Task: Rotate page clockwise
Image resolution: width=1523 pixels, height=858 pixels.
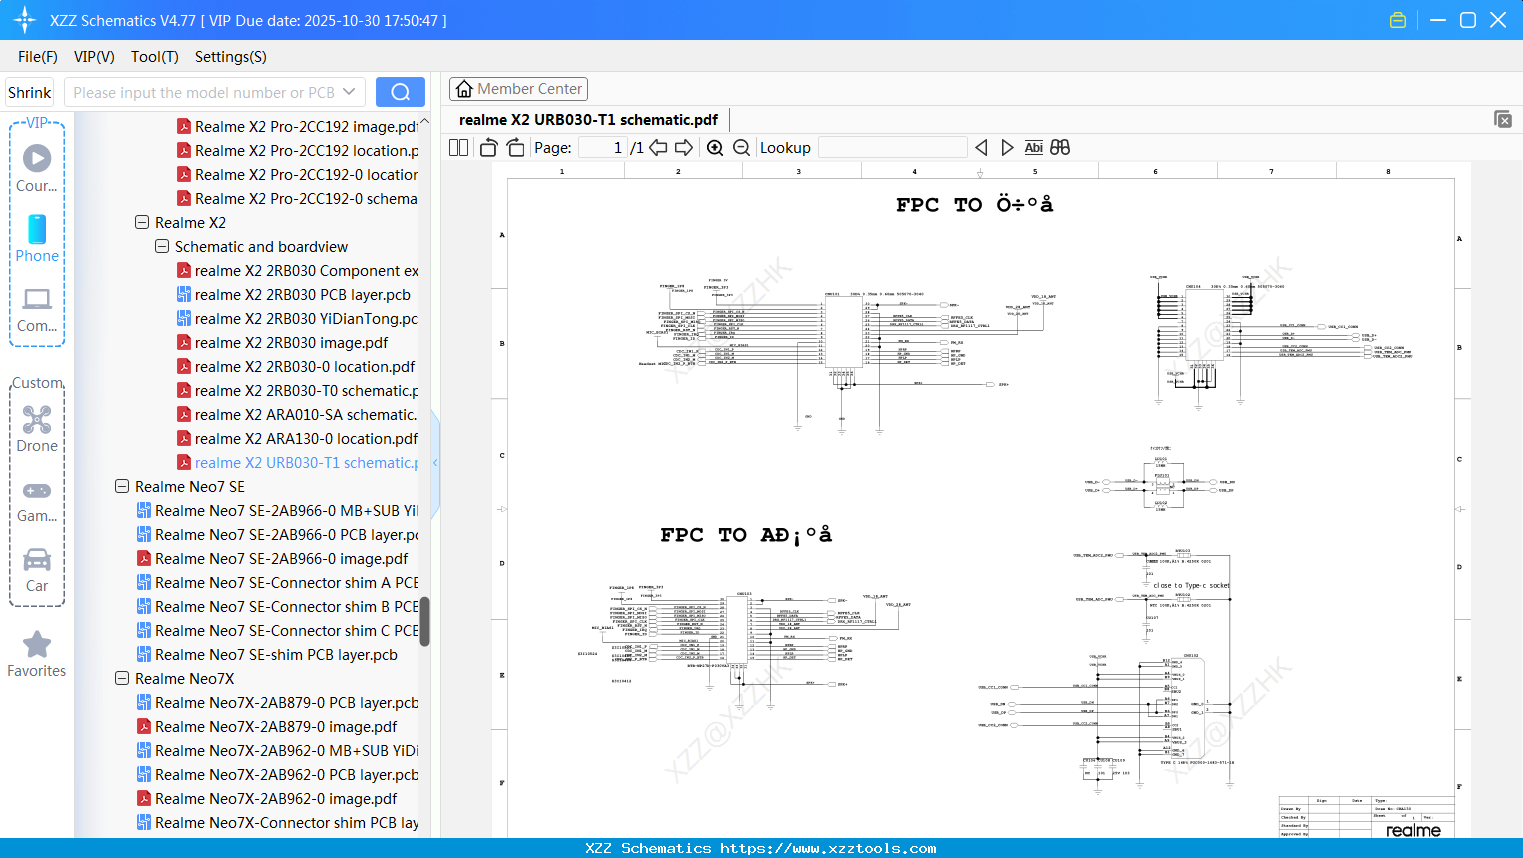Action: pyautogui.click(x=515, y=148)
